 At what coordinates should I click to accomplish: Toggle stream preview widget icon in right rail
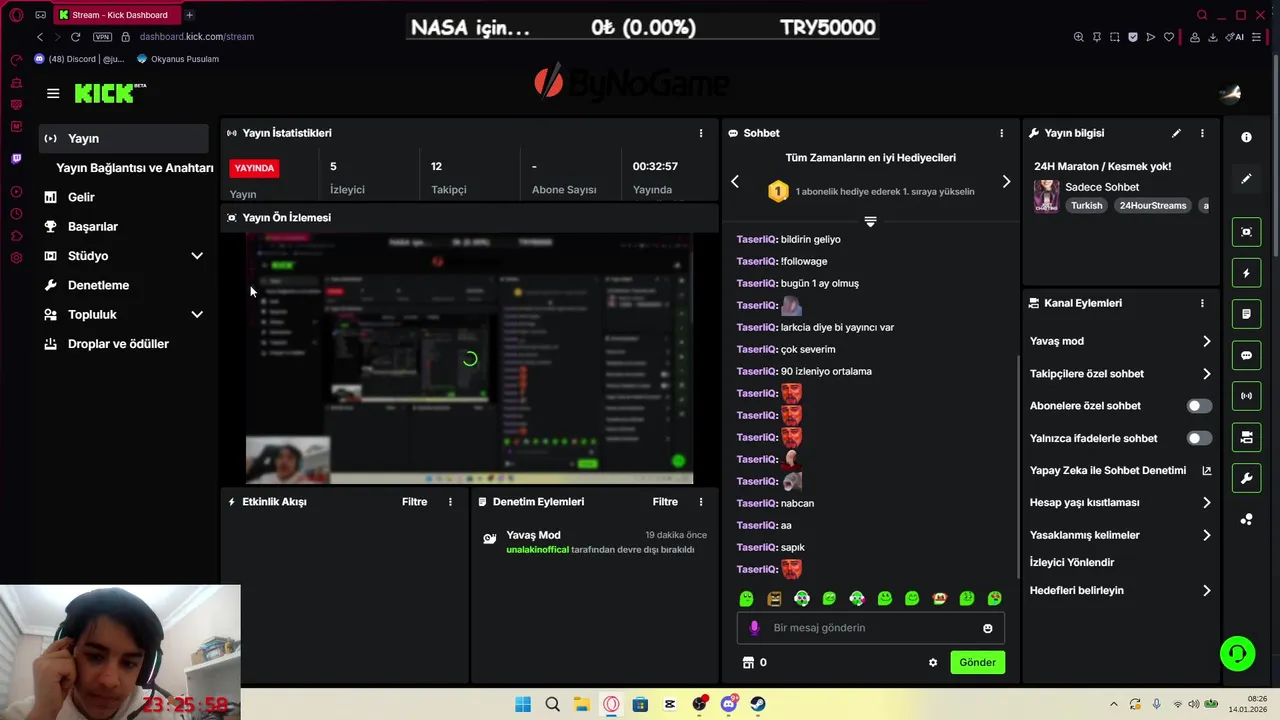point(1246,232)
